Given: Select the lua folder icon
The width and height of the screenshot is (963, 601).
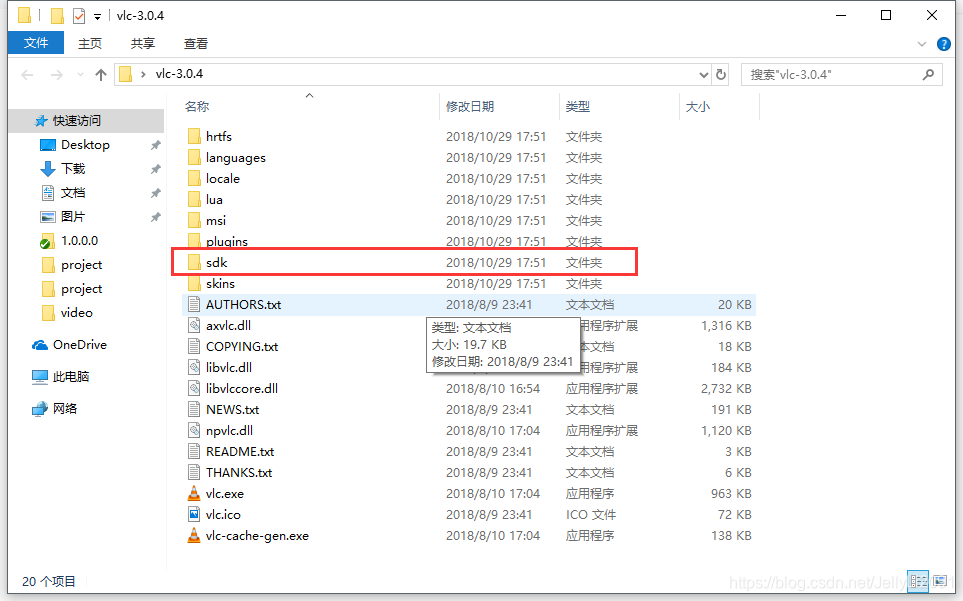Looking at the screenshot, I should (194, 199).
